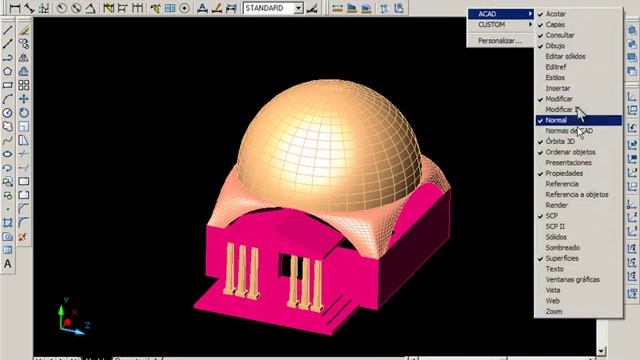
Task: Uncheck the Modificar toolbar
Action: [578, 99]
